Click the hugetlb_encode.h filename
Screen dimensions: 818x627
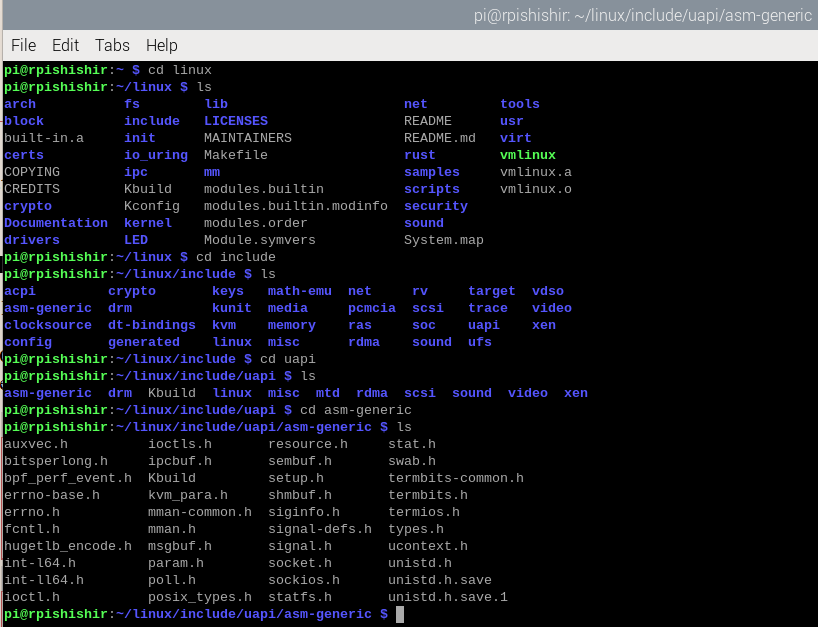pyautogui.click(x=68, y=546)
